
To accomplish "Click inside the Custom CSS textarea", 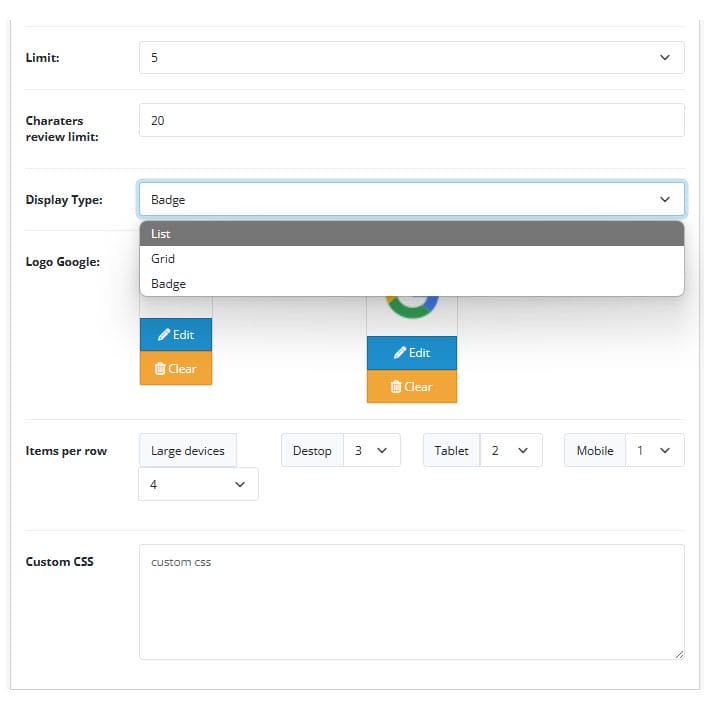I will click(412, 602).
